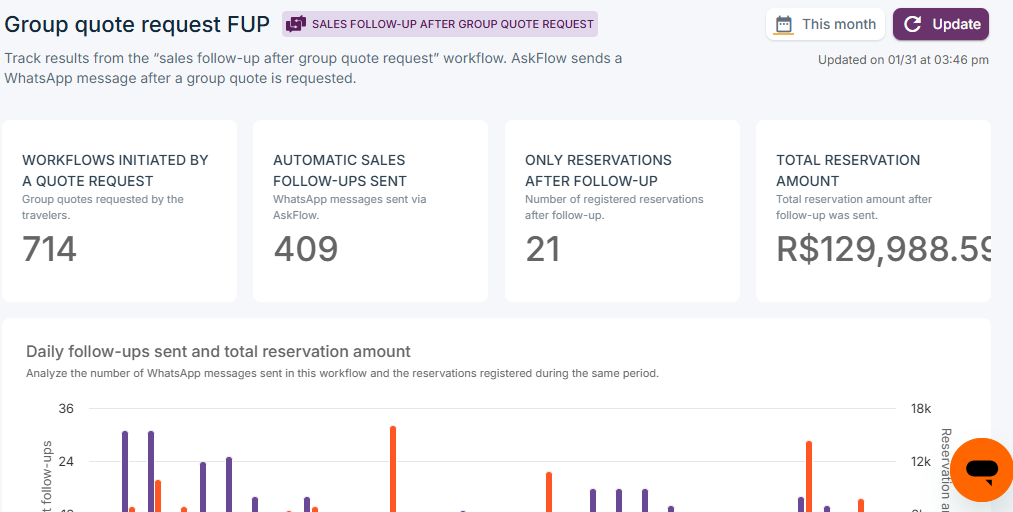The image size is (1013, 512).
Task: Click the 24 label on left axis
Action: tap(67, 462)
